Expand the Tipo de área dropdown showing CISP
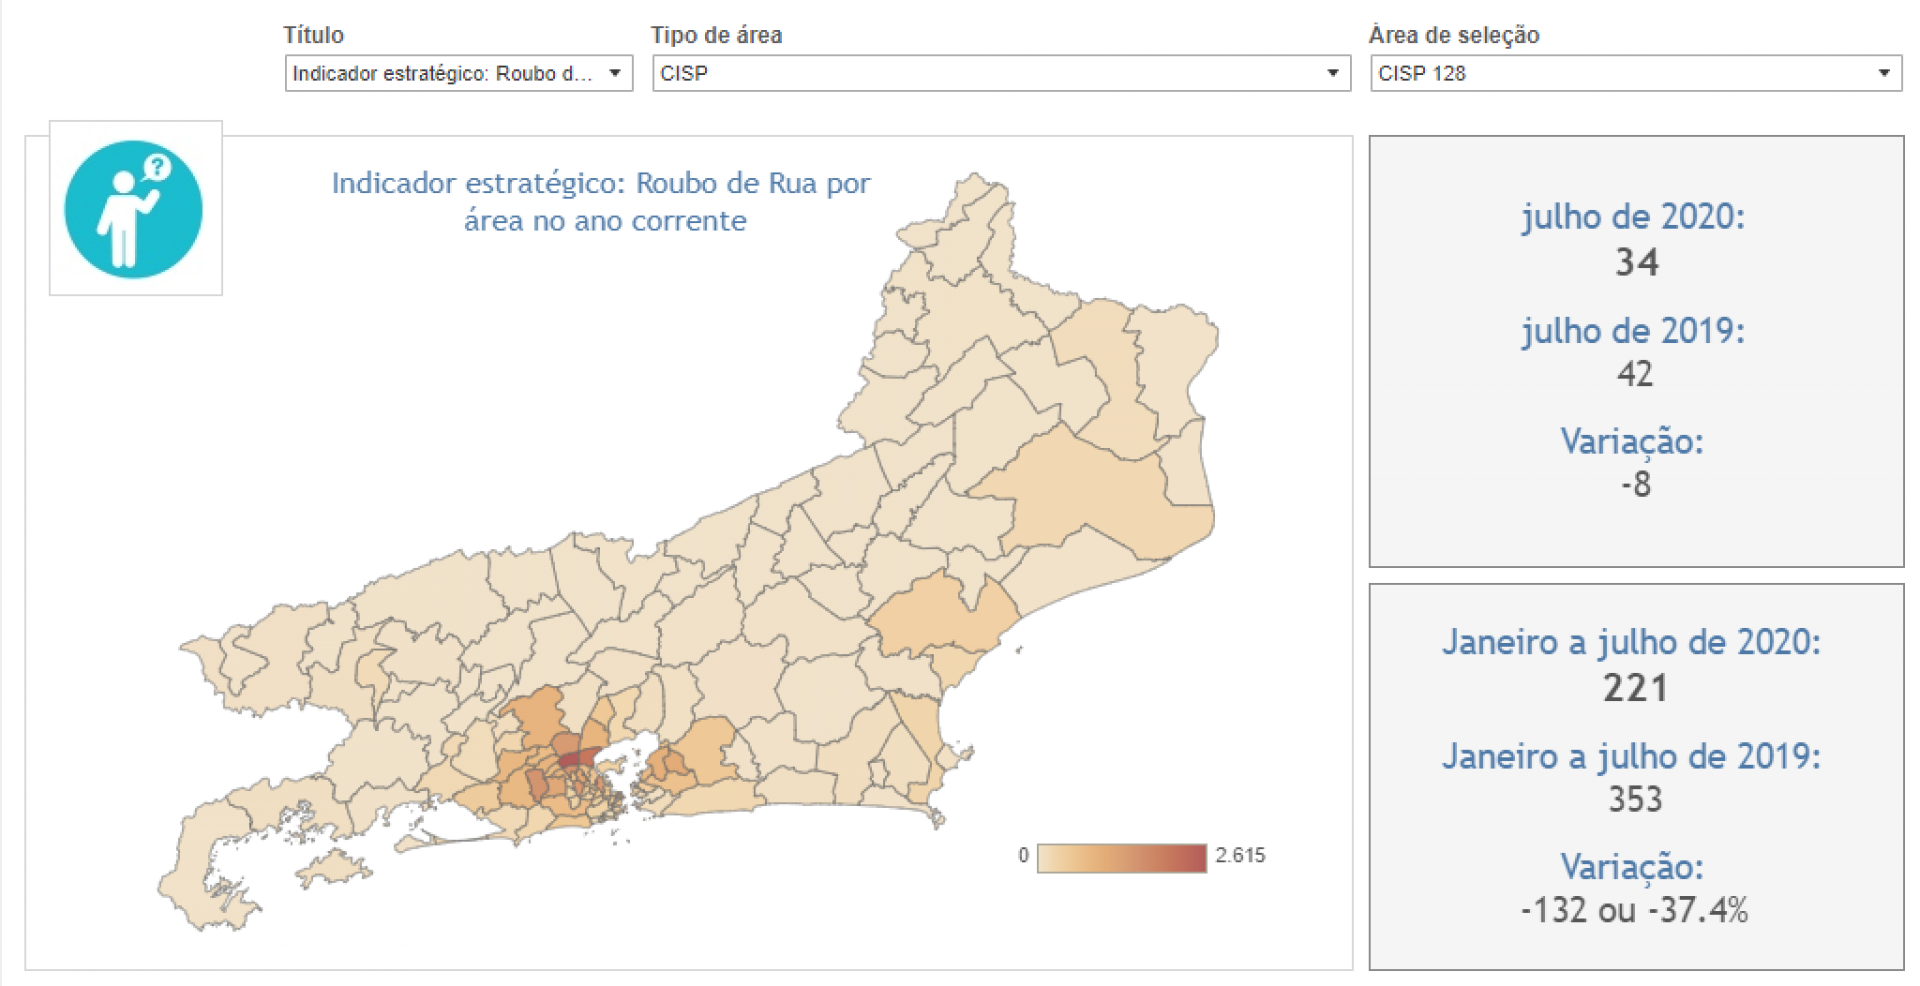 pos(1000,73)
